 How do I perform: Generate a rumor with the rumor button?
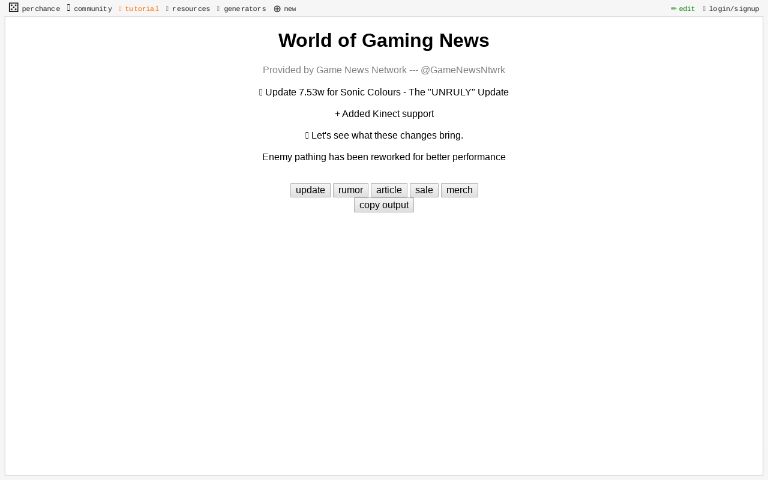click(x=351, y=190)
